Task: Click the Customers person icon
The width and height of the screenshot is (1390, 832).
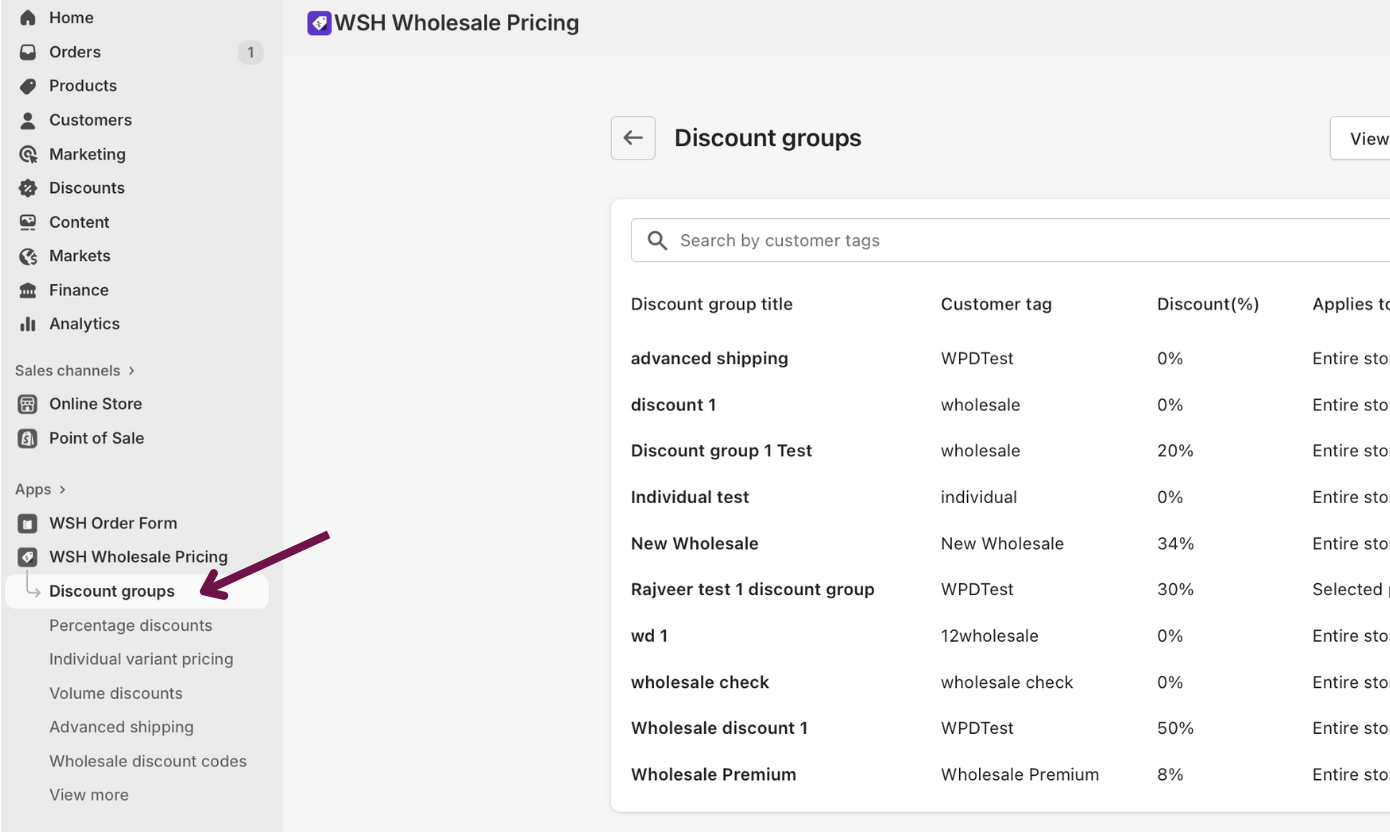Action: tap(28, 120)
